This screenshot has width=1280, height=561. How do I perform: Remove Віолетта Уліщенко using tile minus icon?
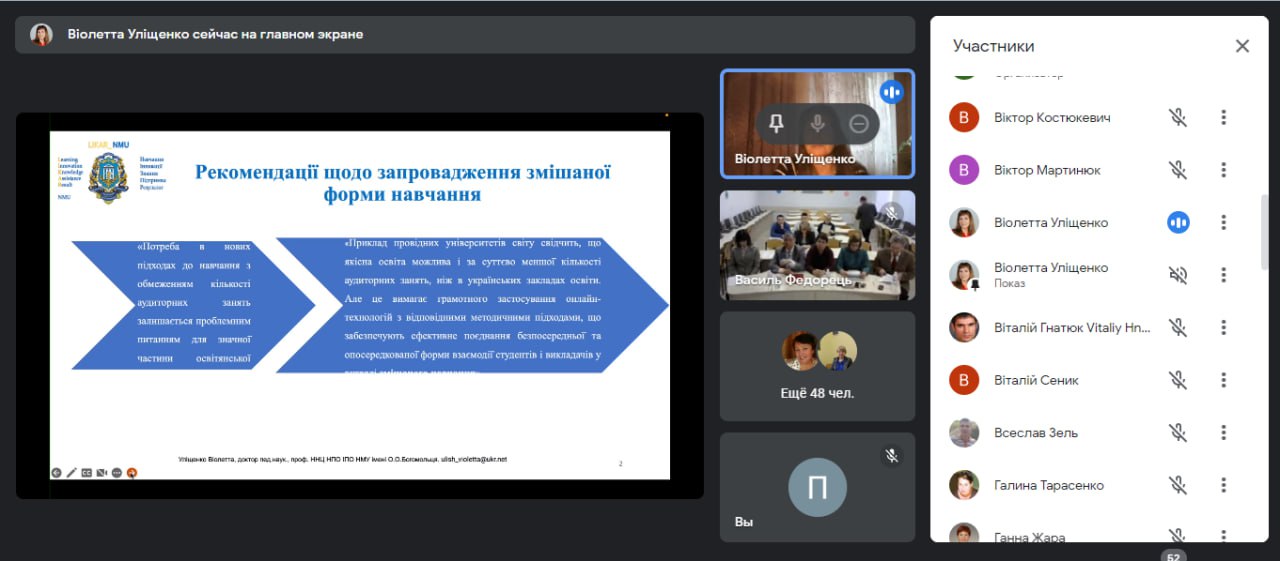pos(858,123)
